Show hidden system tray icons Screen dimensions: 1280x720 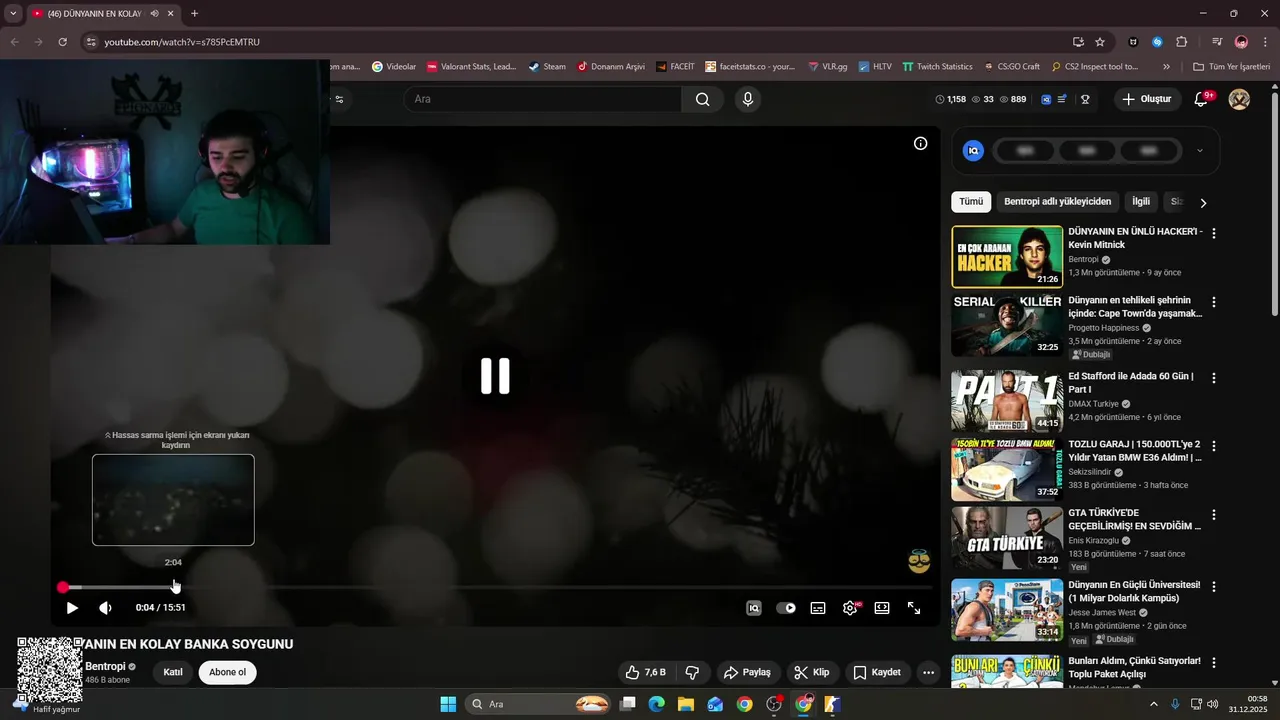tap(1153, 704)
